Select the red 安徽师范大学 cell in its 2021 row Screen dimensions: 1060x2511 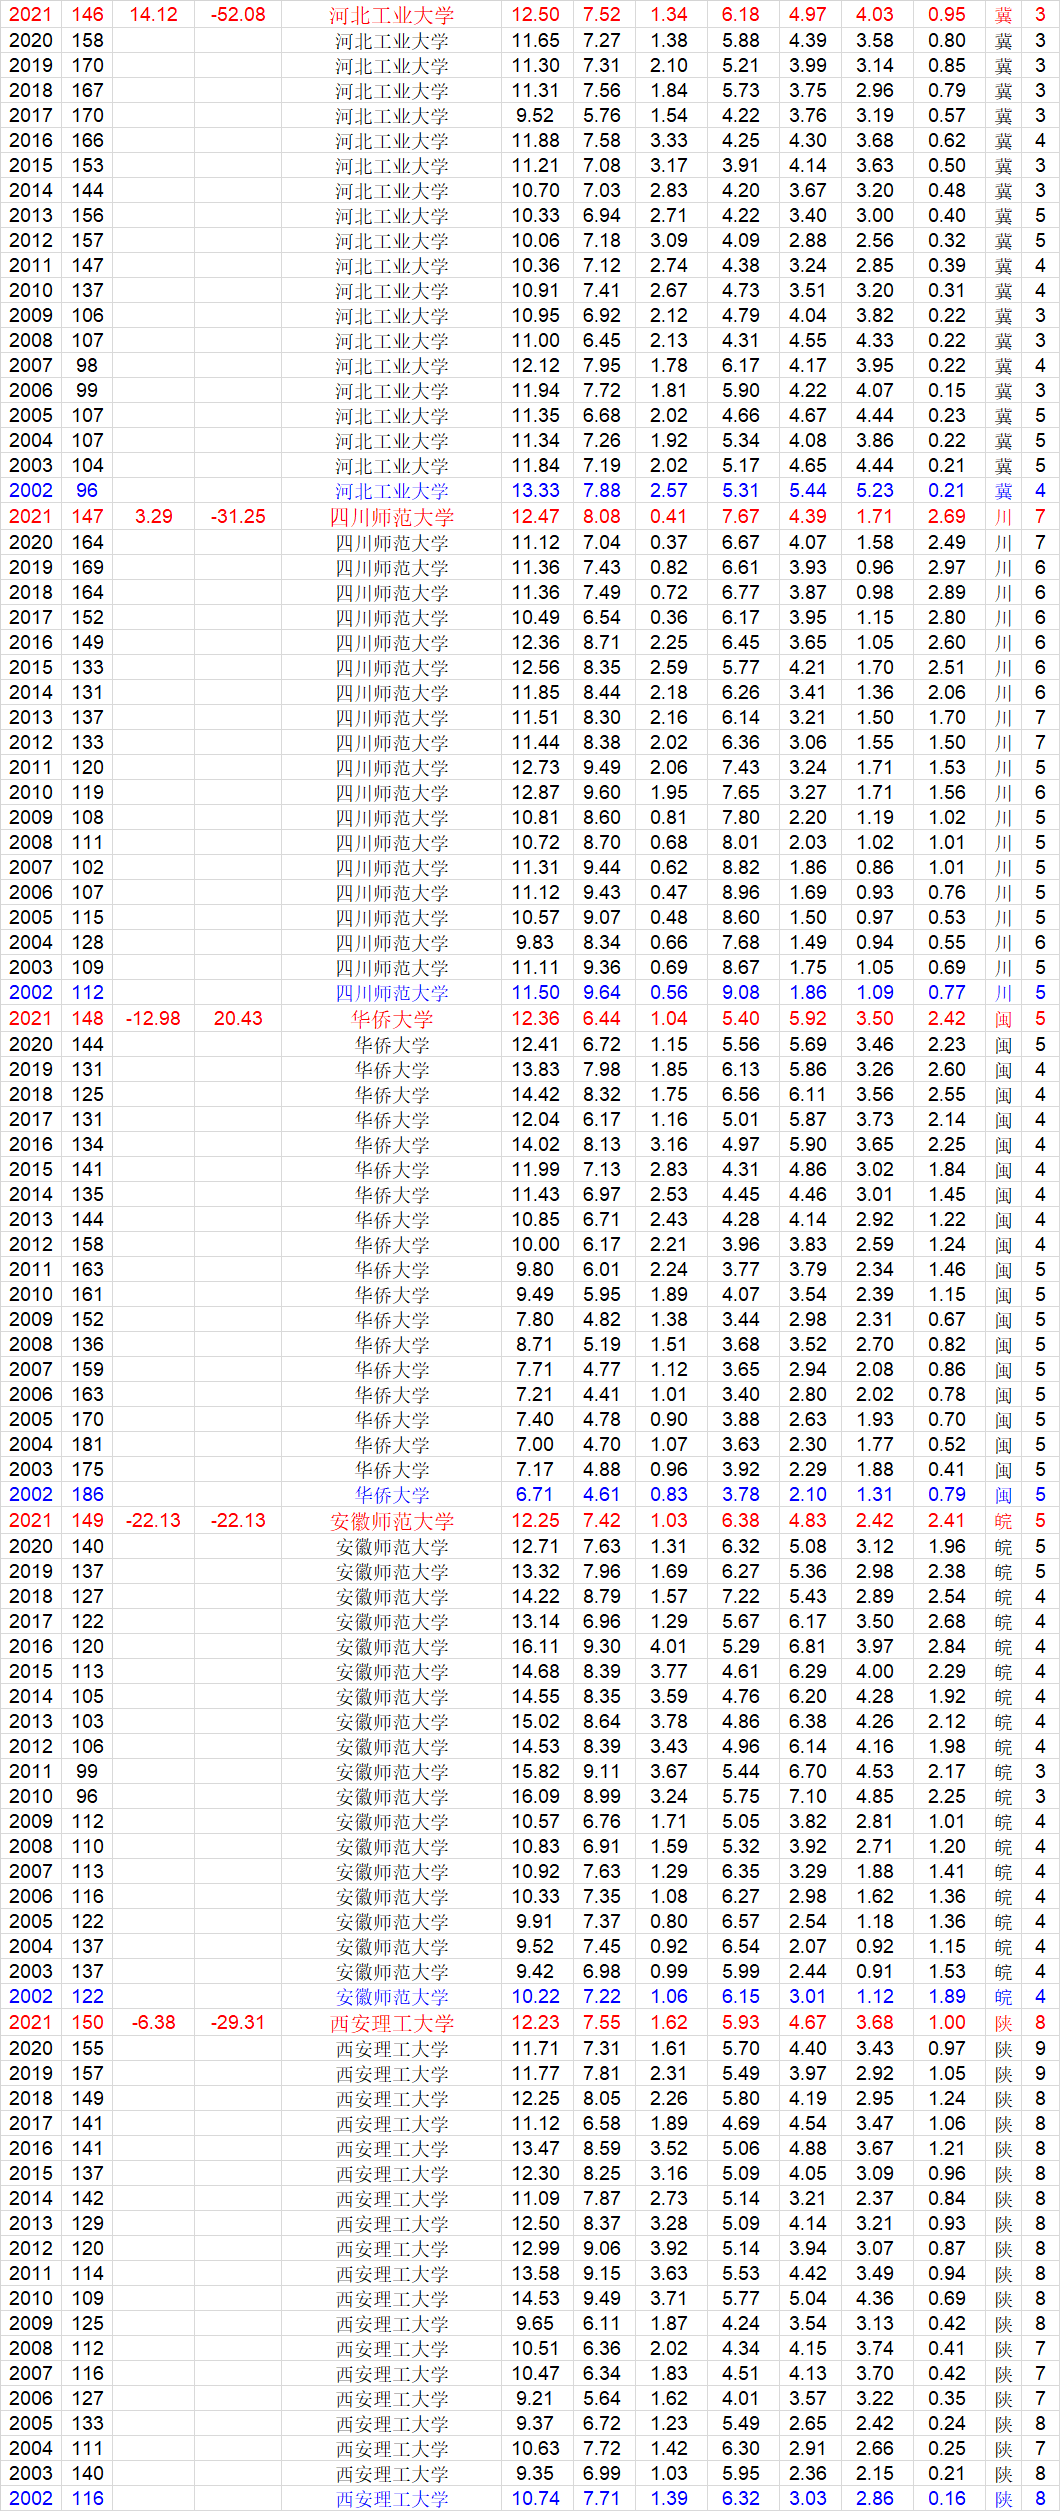point(391,1521)
